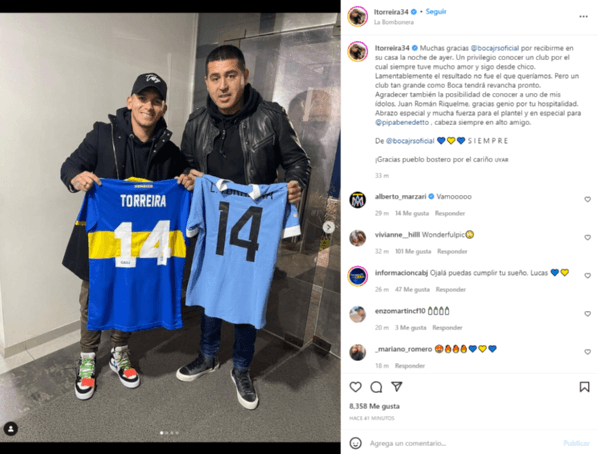Image resolution: width=598 pixels, height=454 pixels.
Task: Like informacioncabj's comment heart
Action: [587, 275]
